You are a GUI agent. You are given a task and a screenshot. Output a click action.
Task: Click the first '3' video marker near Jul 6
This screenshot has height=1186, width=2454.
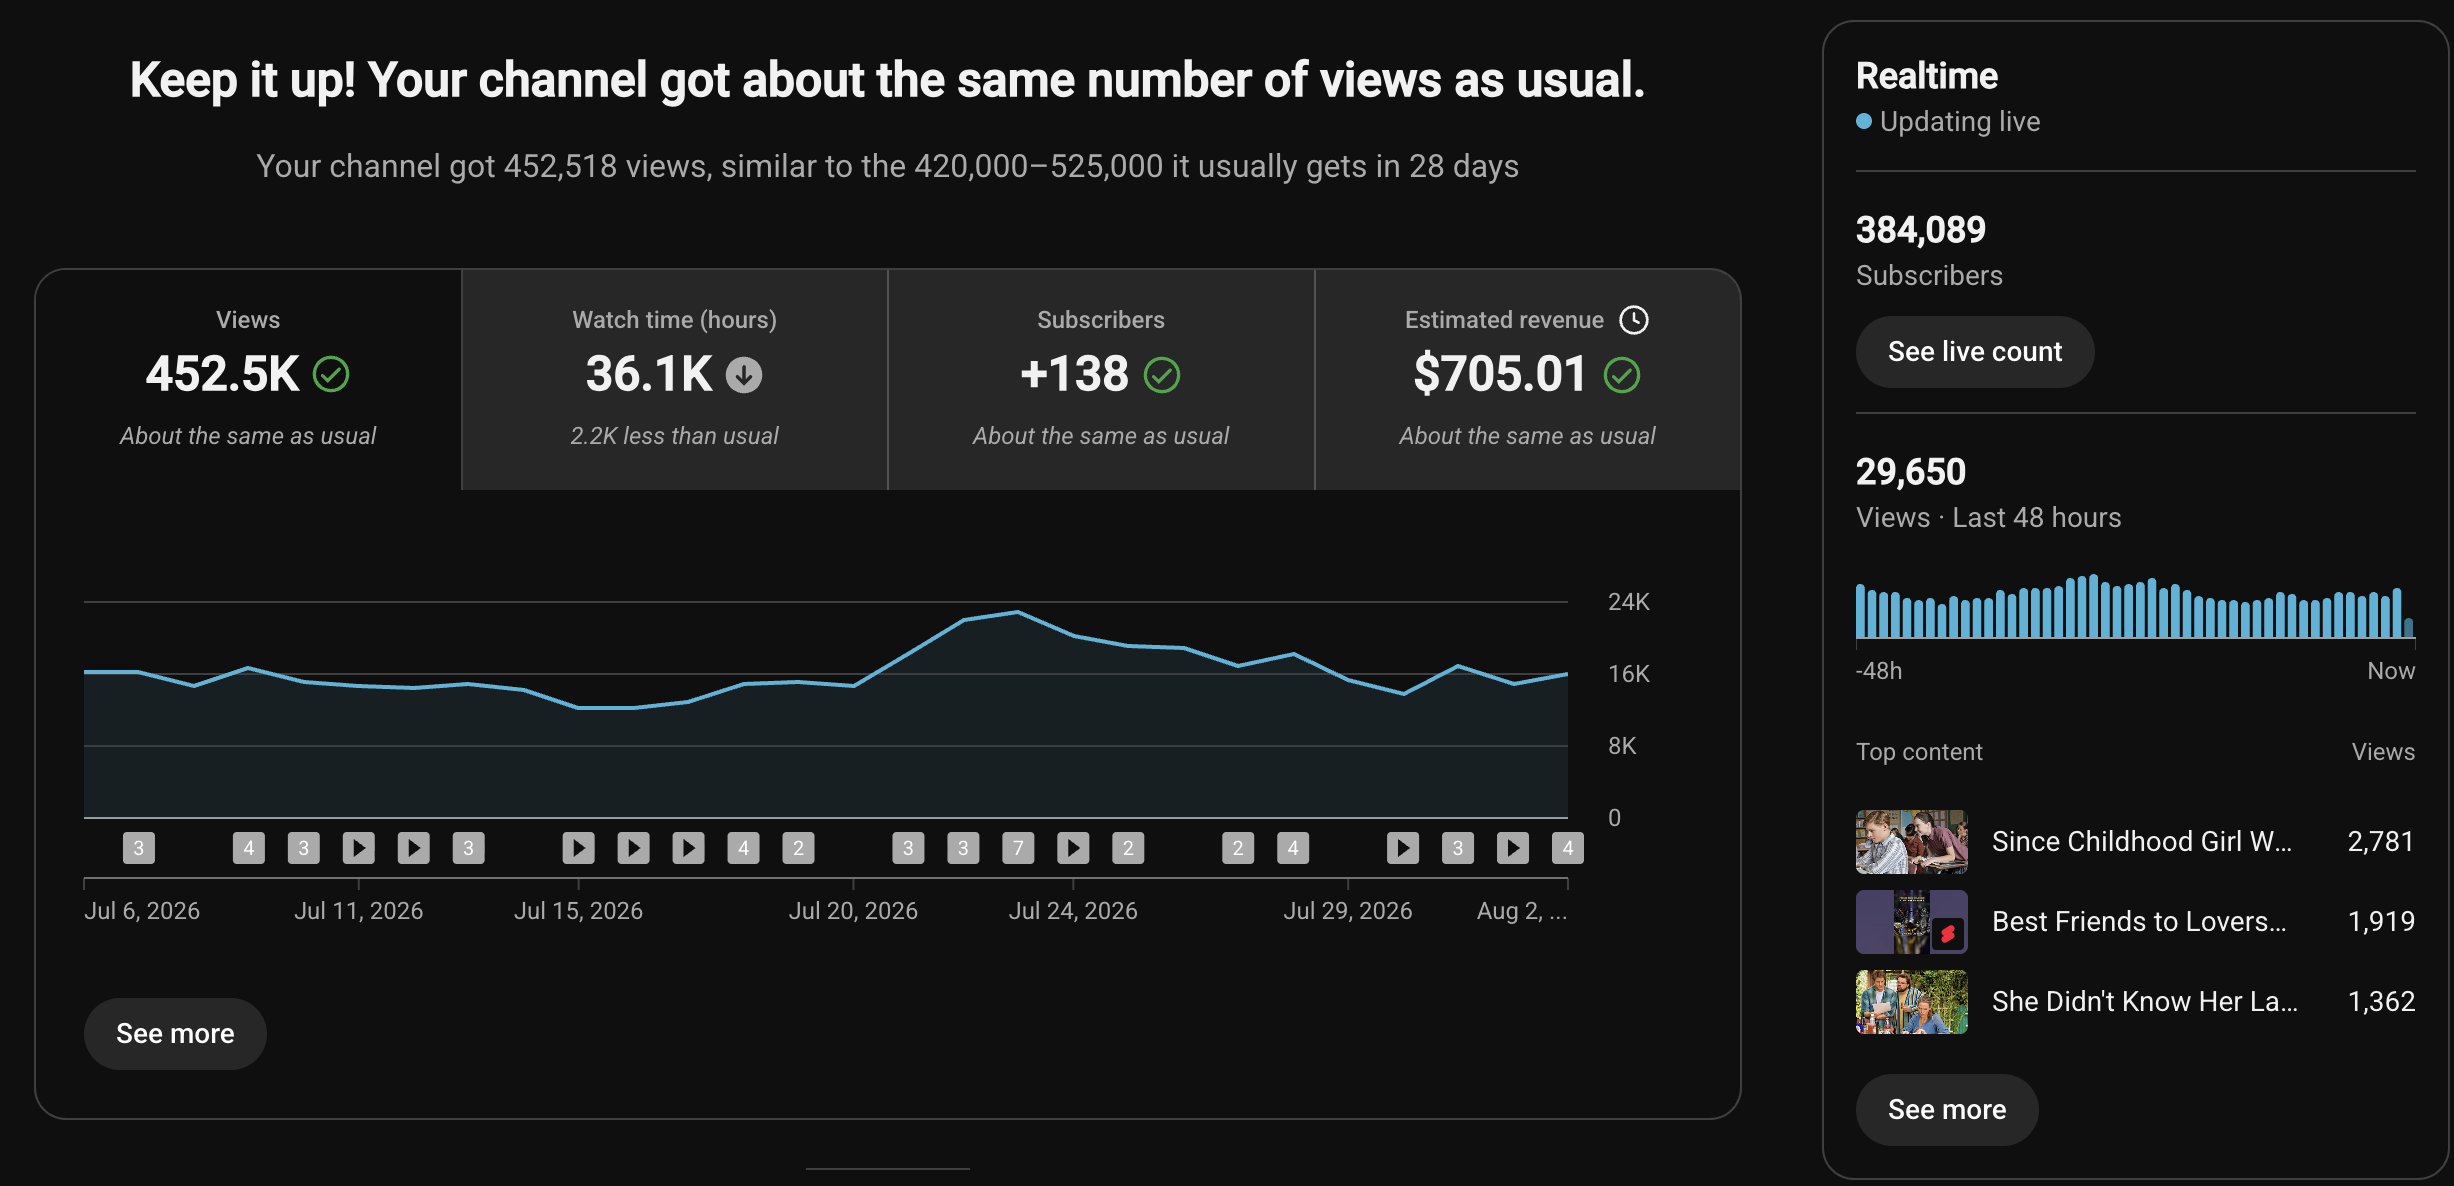coord(139,848)
